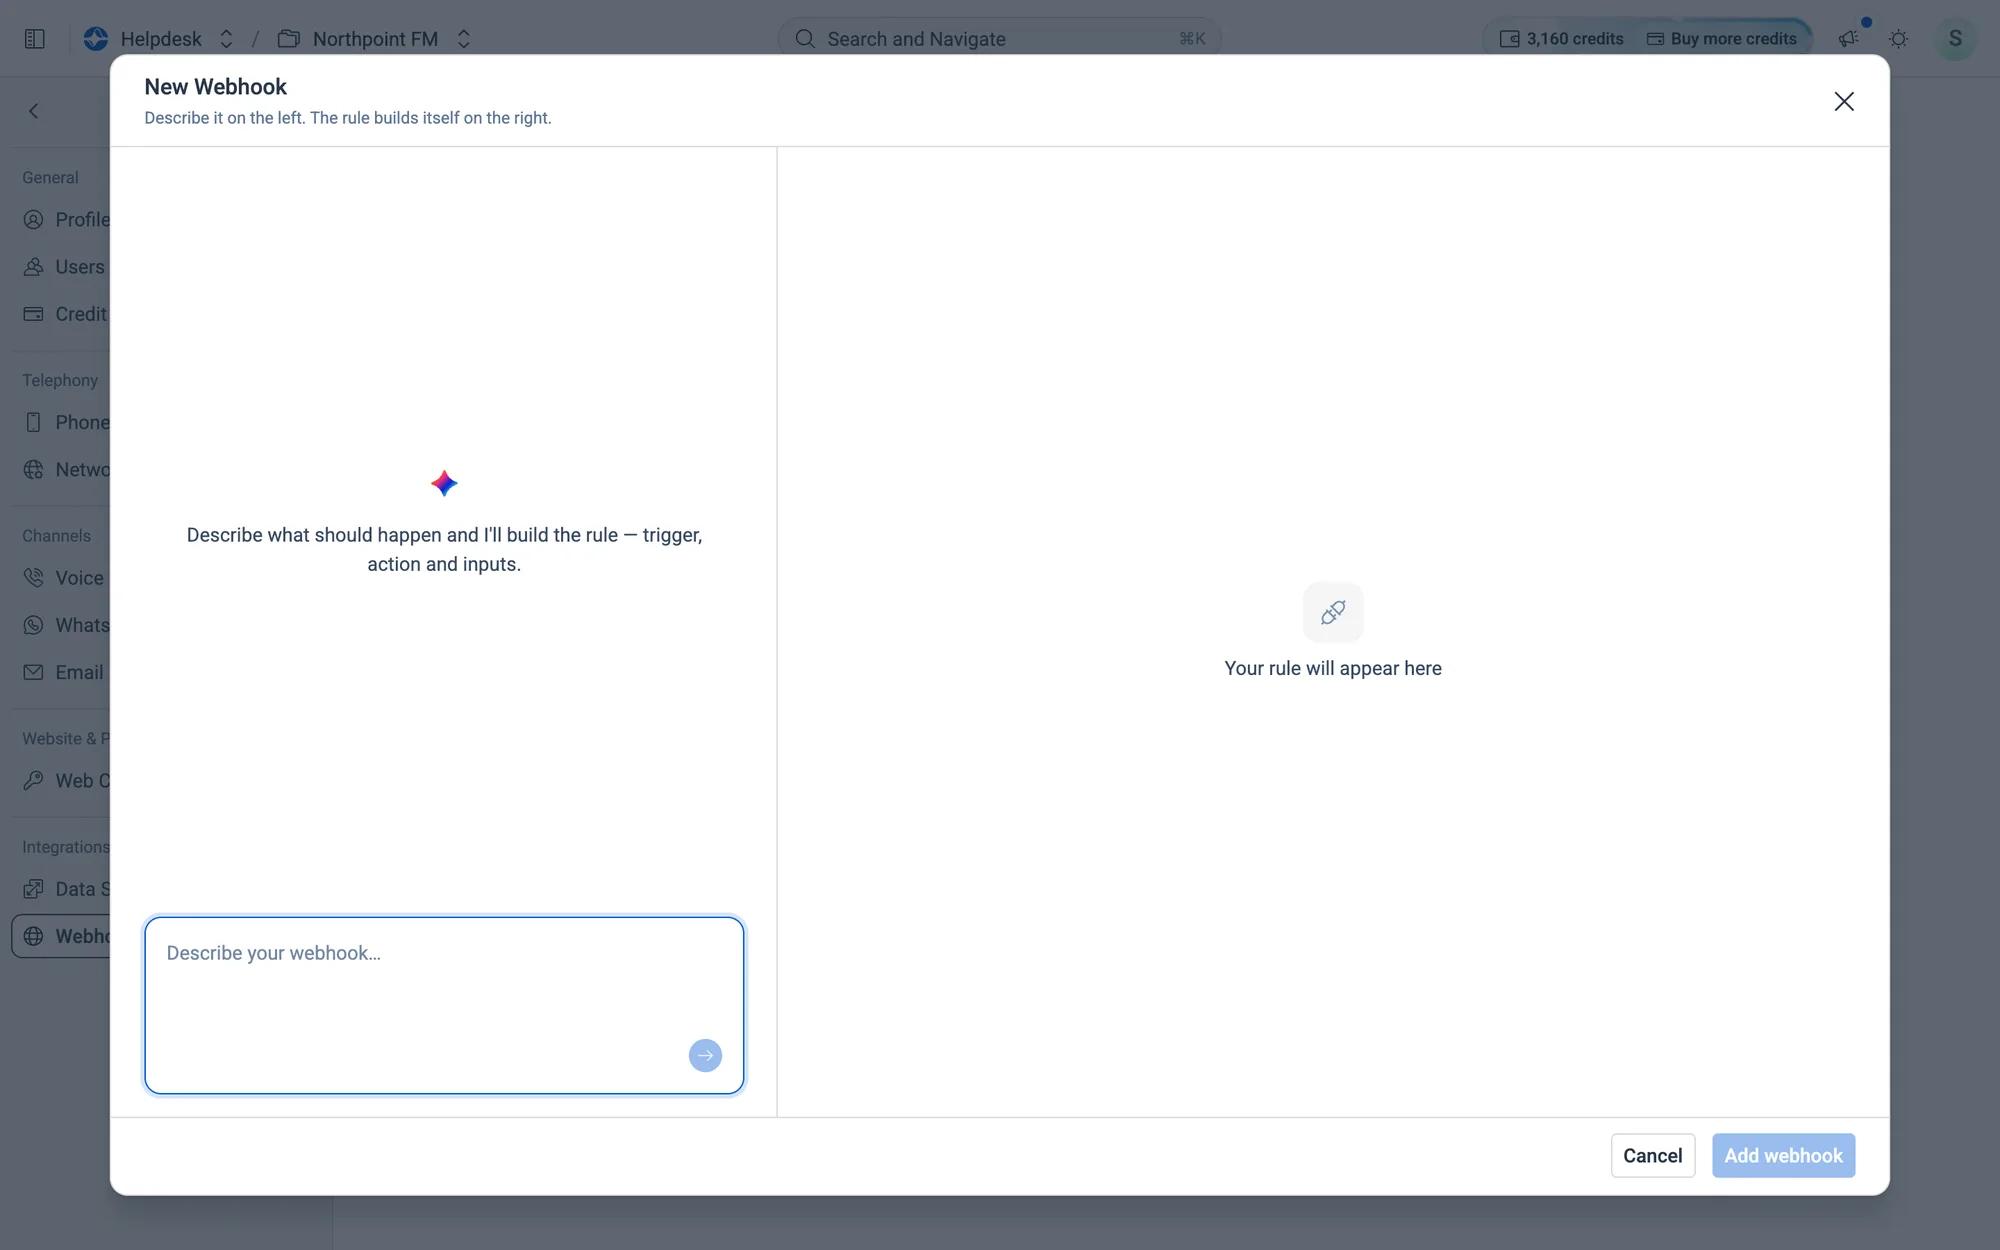The height and width of the screenshot is (1250, 2000).
Task: Toggle light/dark theme sun icon
Action: click(x=1898, y=39)
